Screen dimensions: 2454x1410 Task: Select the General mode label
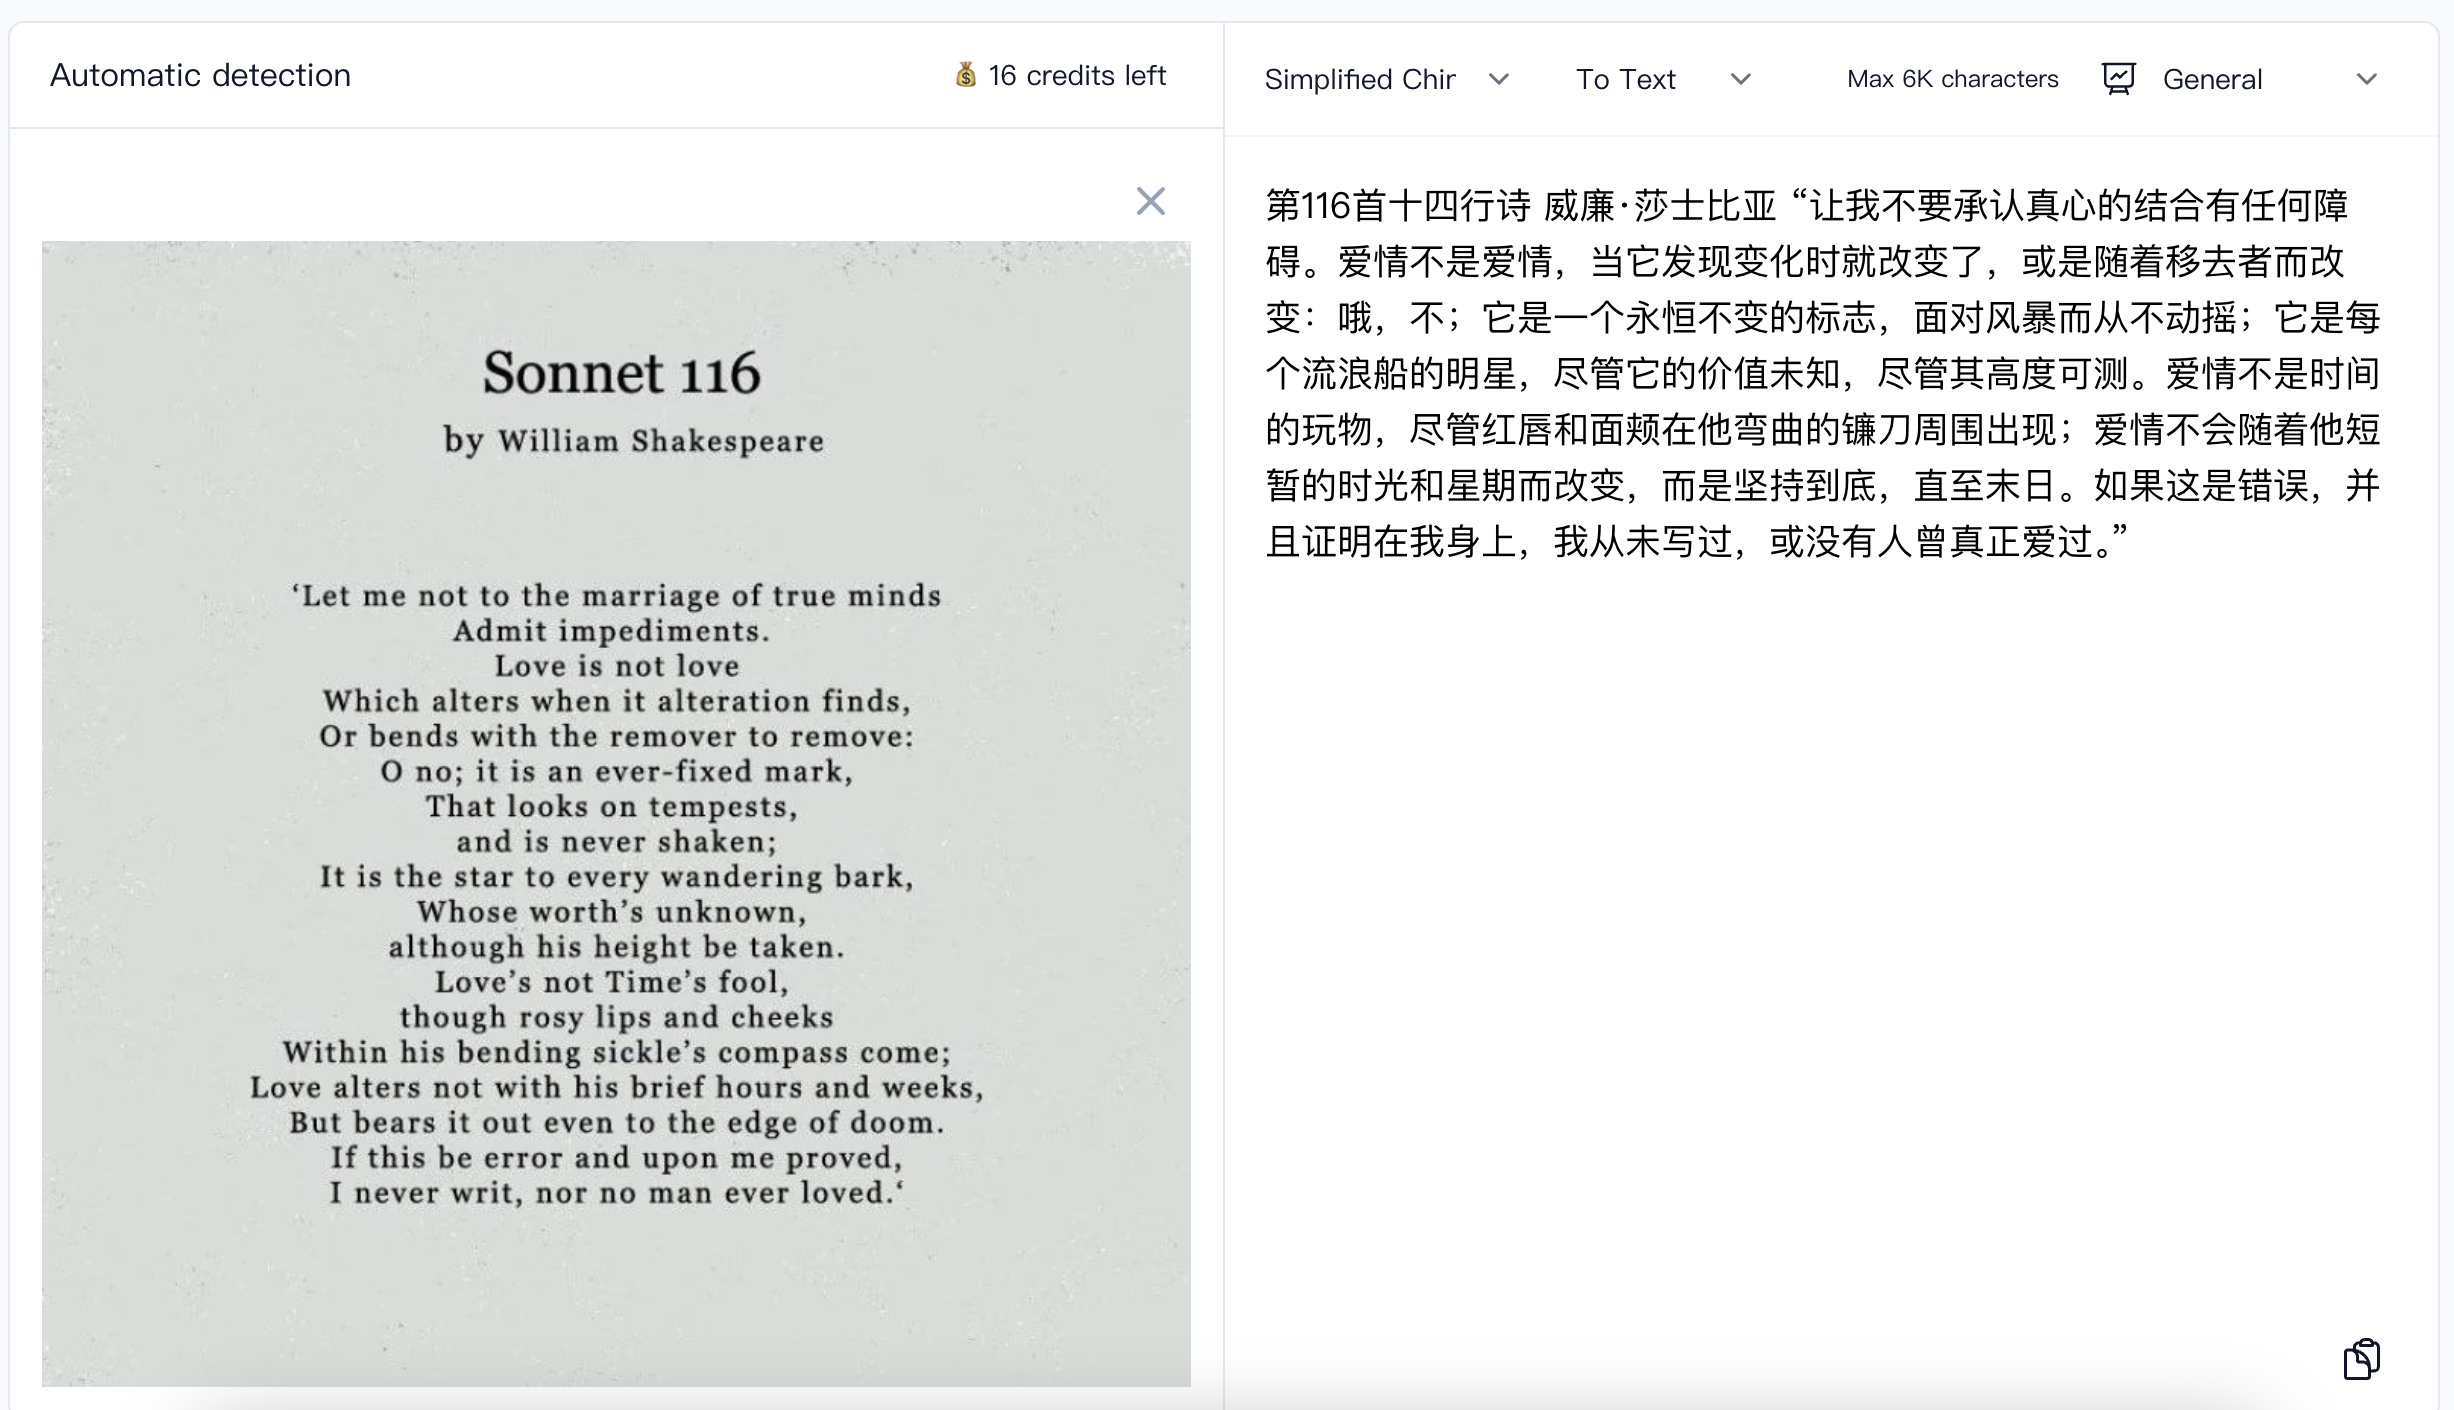(2211, 78)
